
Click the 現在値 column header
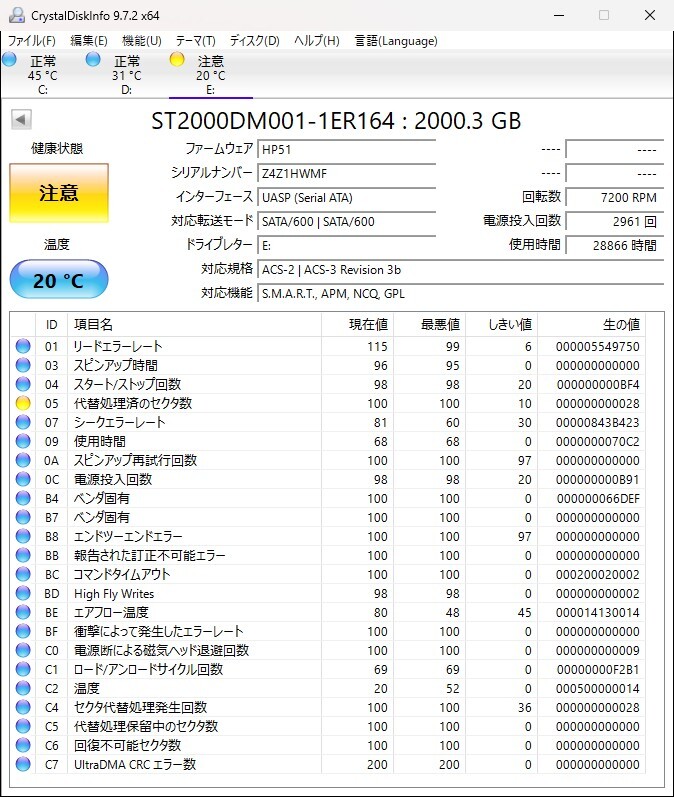pyautogui.click(x=357, y=324)
